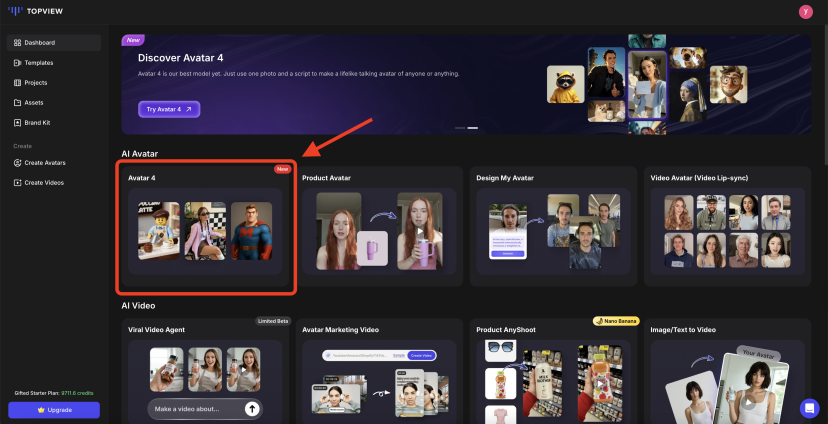
Task: Click the Dashboard grid icon in sidebar
Action: coord(17,43)
